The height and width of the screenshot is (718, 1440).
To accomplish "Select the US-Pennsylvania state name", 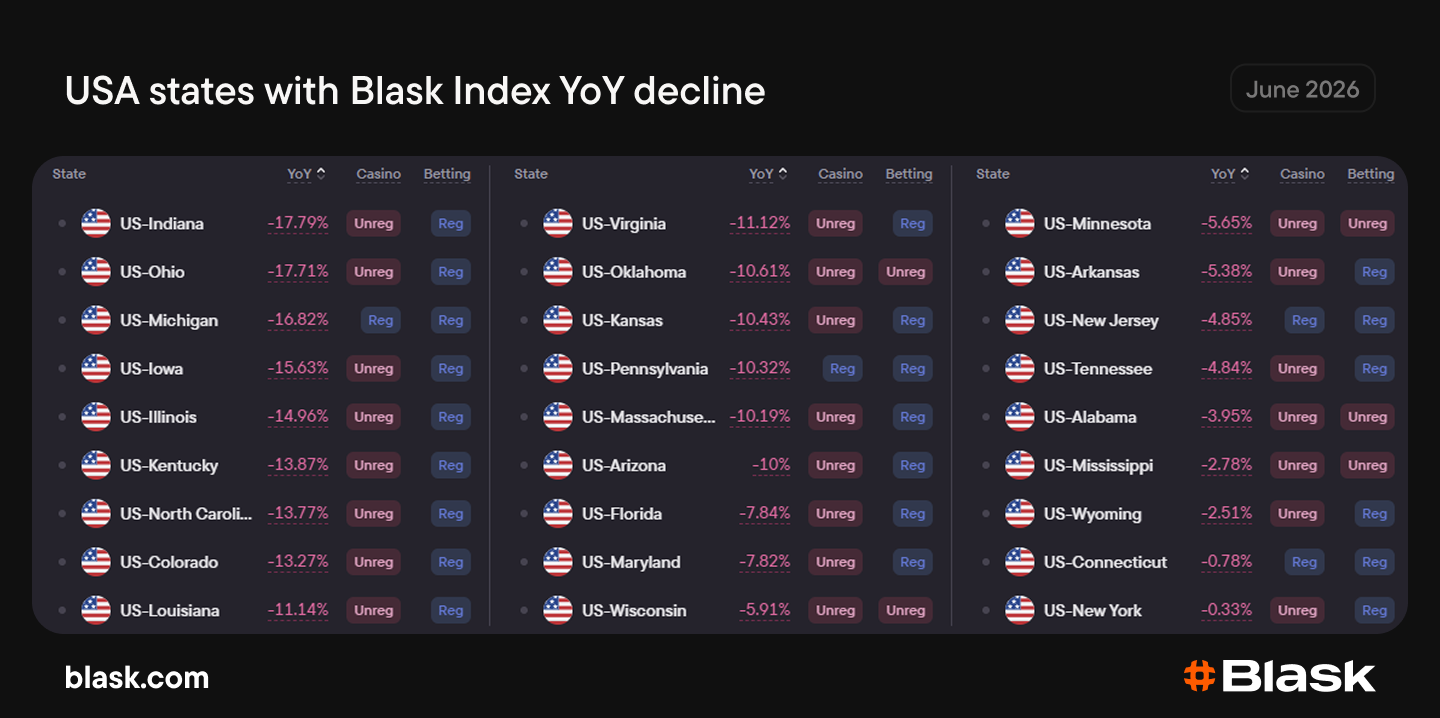I will [645, 369].
